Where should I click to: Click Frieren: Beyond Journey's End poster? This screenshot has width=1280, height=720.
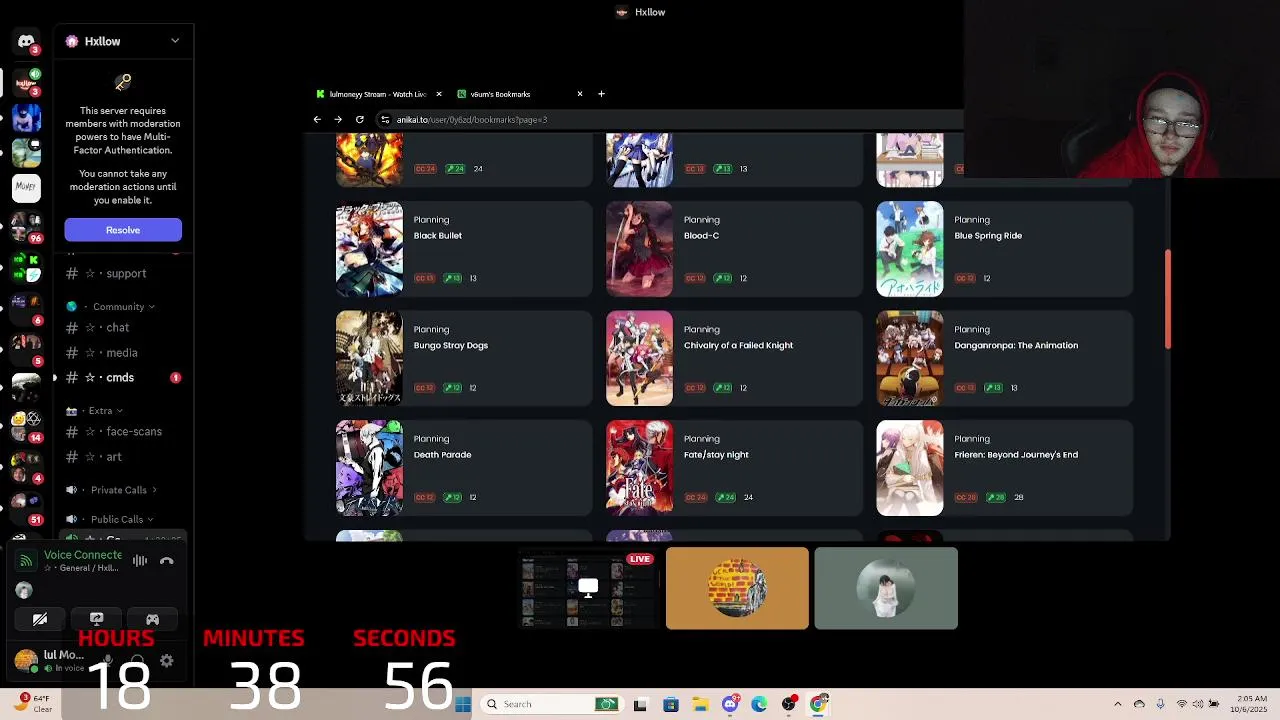tap(909, 468)
